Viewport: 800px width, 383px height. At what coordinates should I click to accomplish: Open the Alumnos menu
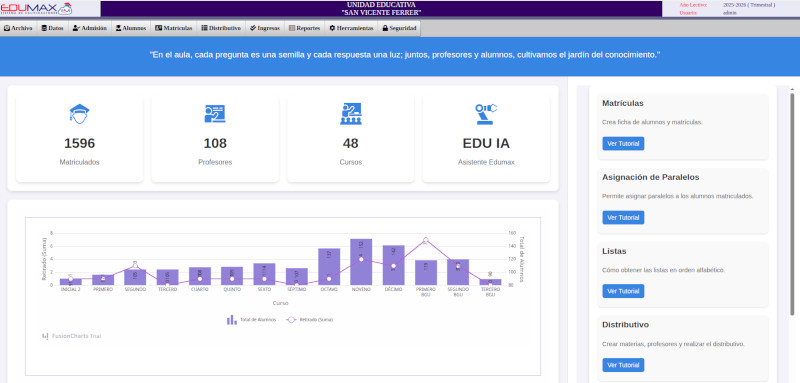click(x=131, y=29)
